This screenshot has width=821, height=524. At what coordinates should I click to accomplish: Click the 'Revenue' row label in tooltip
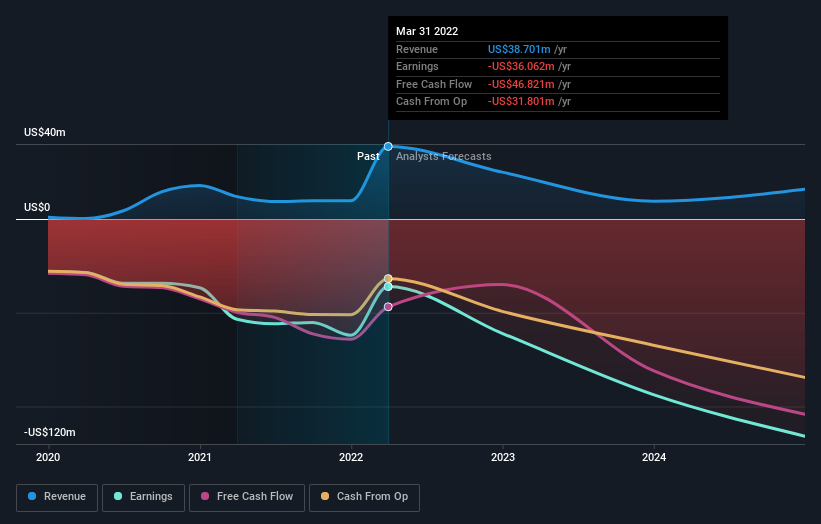click(417, 49)
